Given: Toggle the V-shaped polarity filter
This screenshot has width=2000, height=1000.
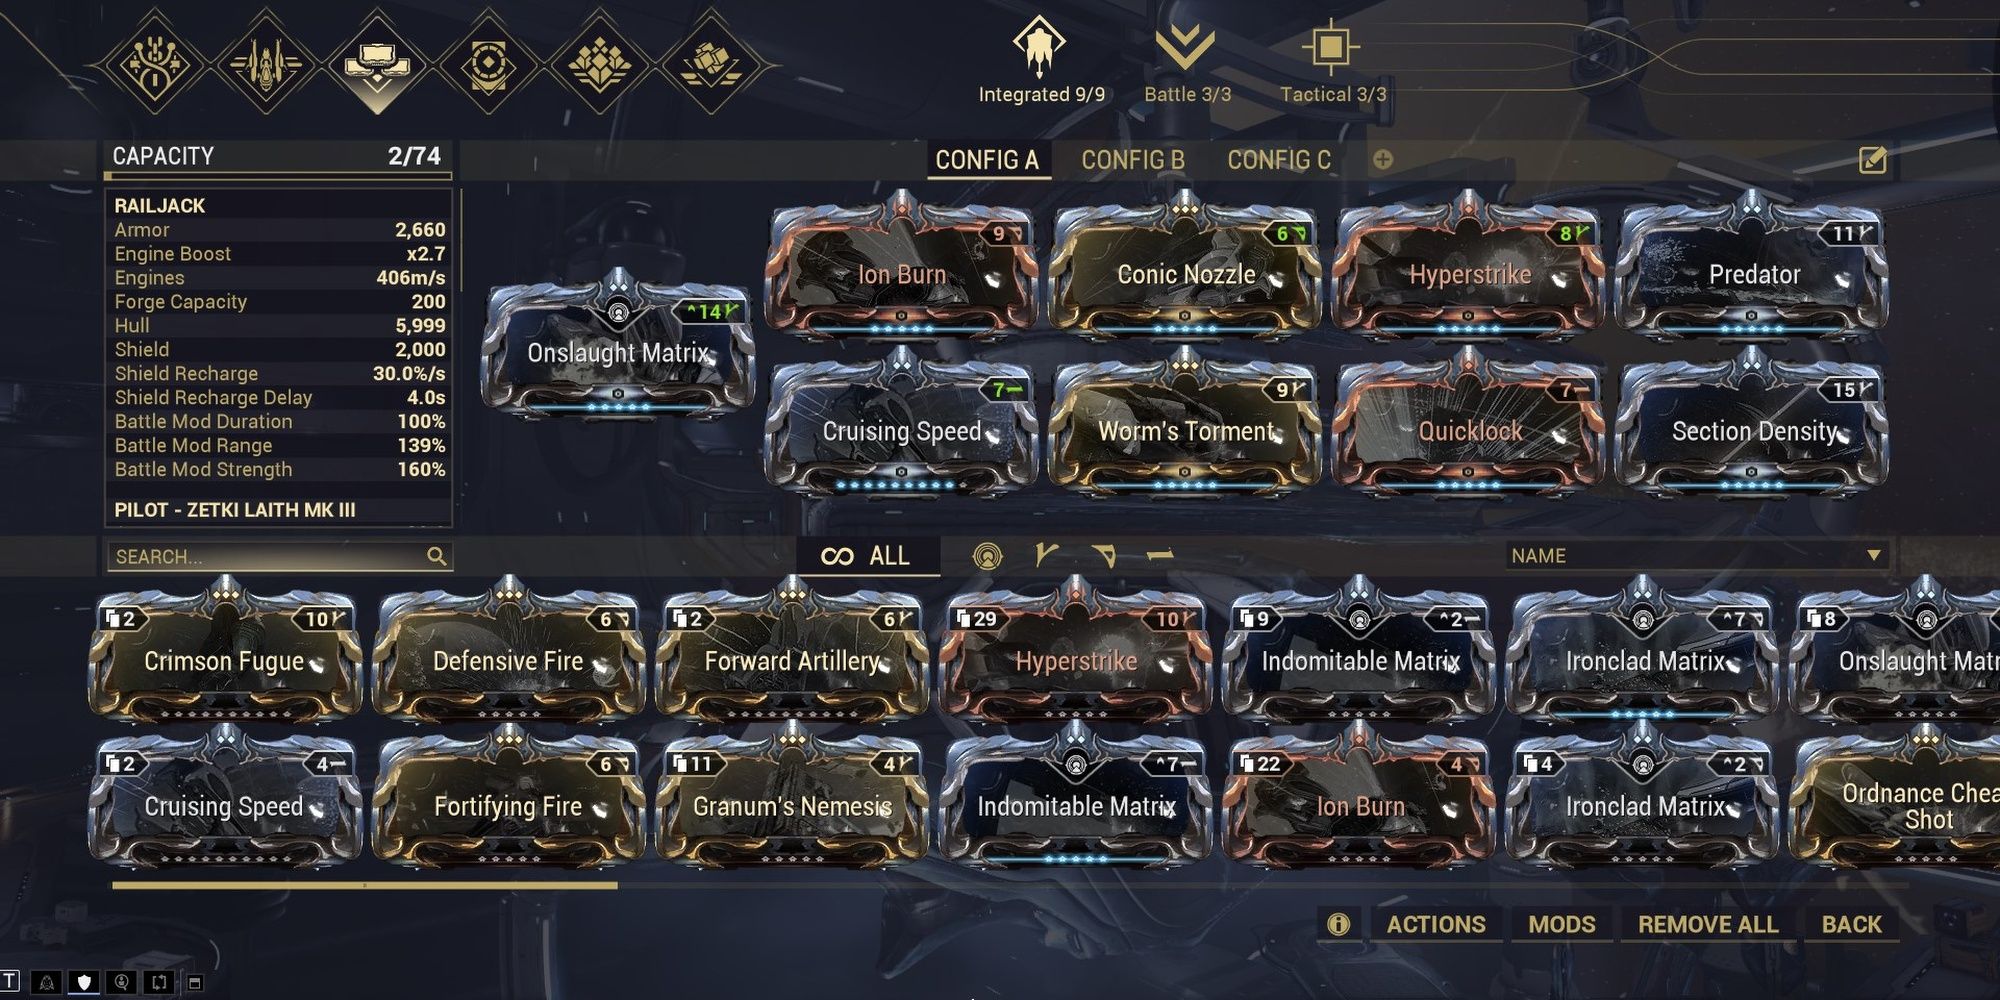Looking at the screenshot, I should click(x=1103, y=555).
